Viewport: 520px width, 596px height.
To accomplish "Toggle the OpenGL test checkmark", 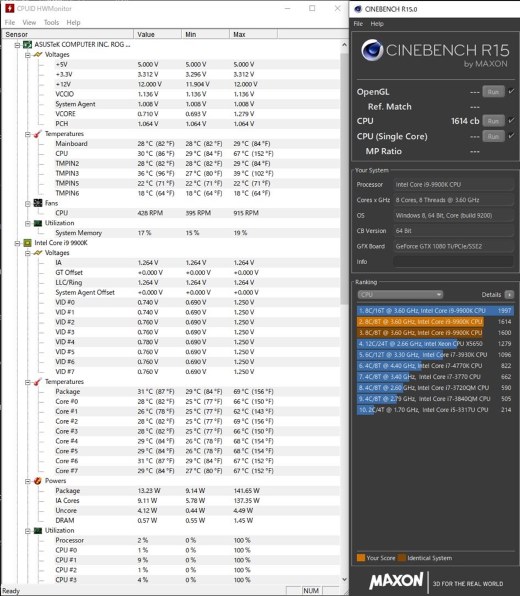I will 511,91.
